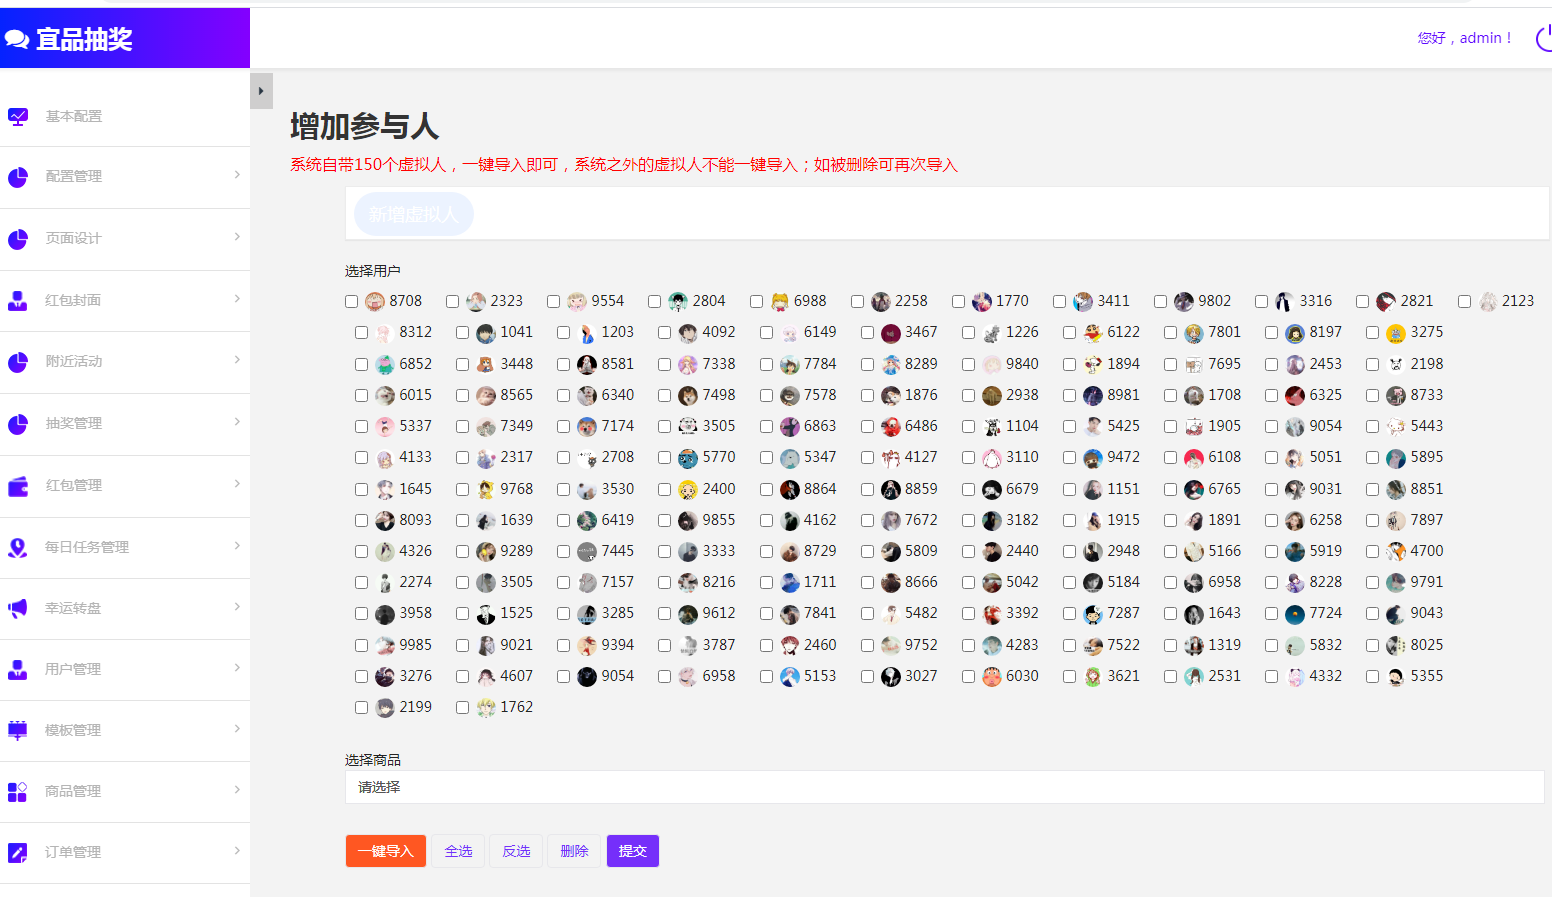Click avatar of user 5153
This screenshot has width=1552, height=897.
[790, 677]
